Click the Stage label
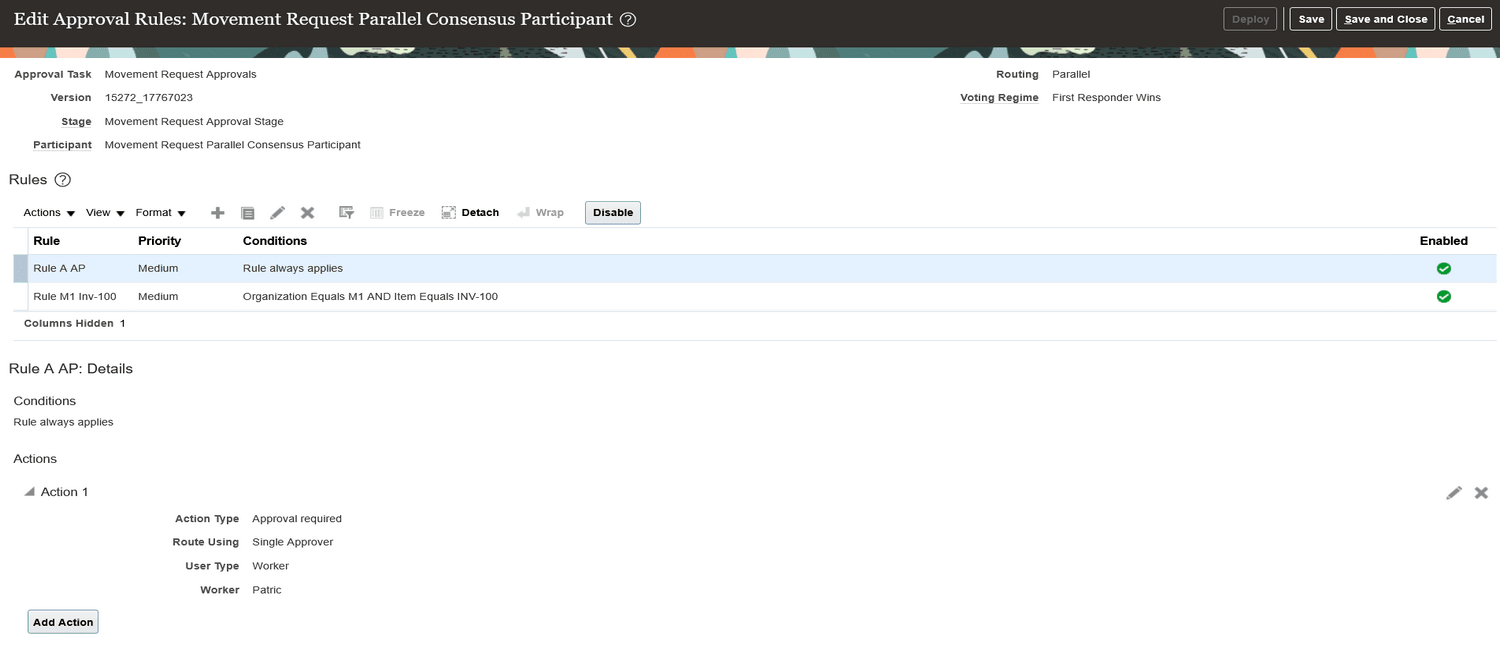Image resolution: width=1500 pixels, height=650 pixels. pos(76,122)
